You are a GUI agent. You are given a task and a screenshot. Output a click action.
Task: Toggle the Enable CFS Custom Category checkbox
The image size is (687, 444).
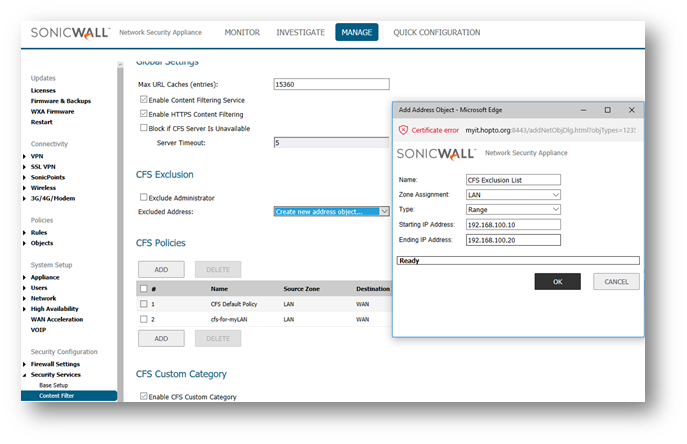click(144, 397)
